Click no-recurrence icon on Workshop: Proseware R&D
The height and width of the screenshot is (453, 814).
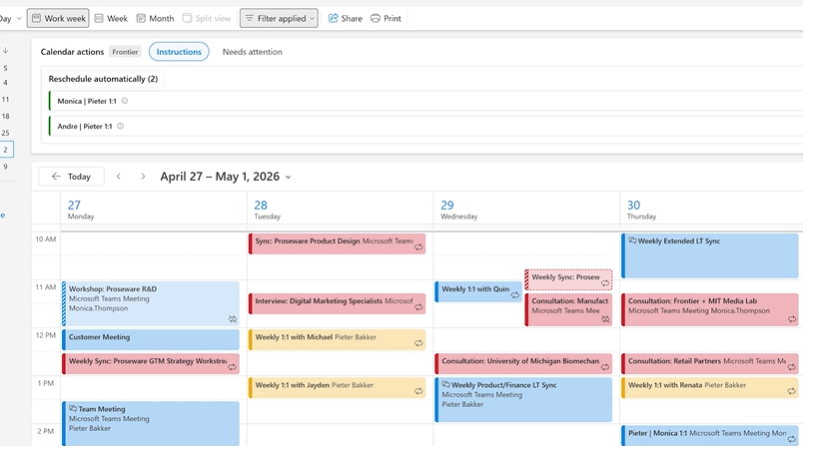tap(233, 319)
